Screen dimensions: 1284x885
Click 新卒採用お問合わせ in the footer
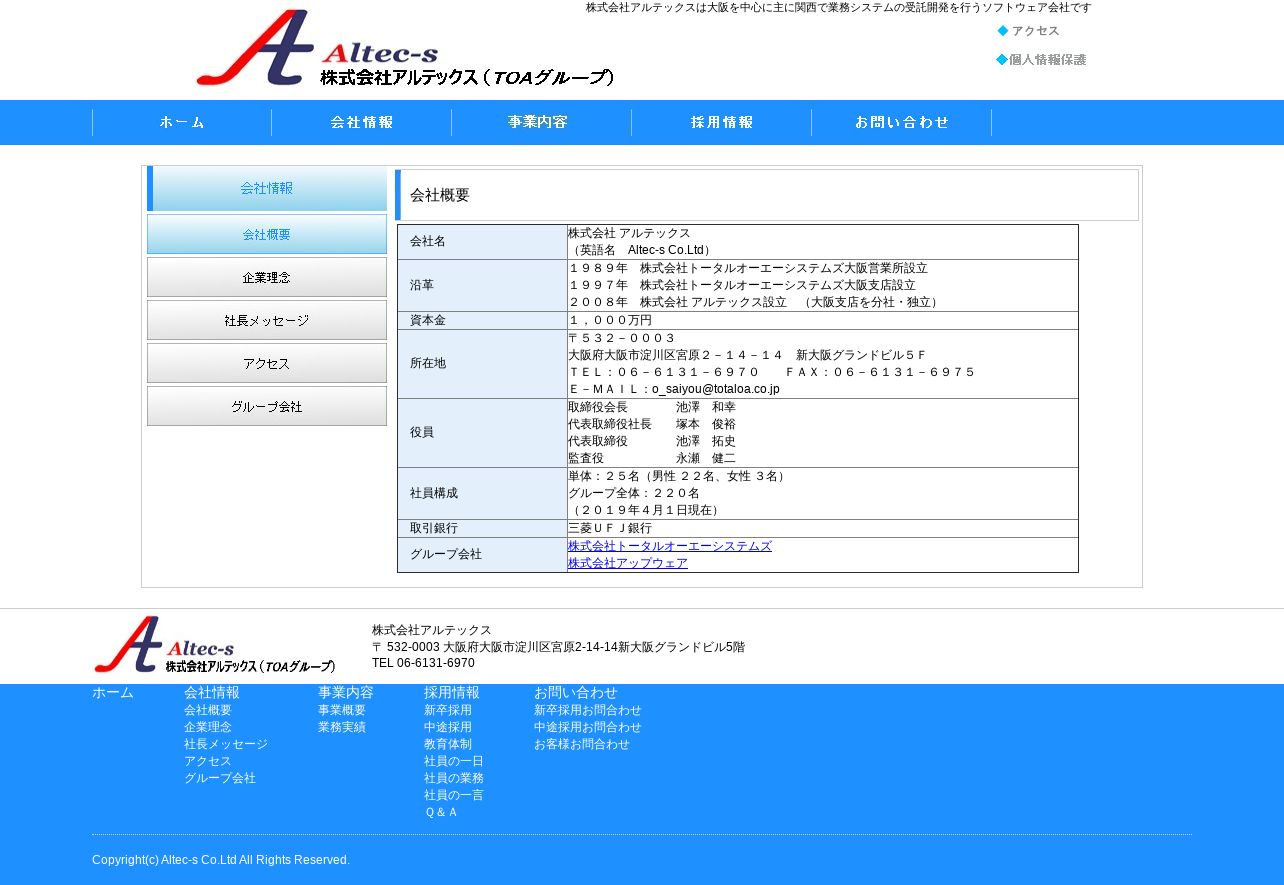[588, 710]
